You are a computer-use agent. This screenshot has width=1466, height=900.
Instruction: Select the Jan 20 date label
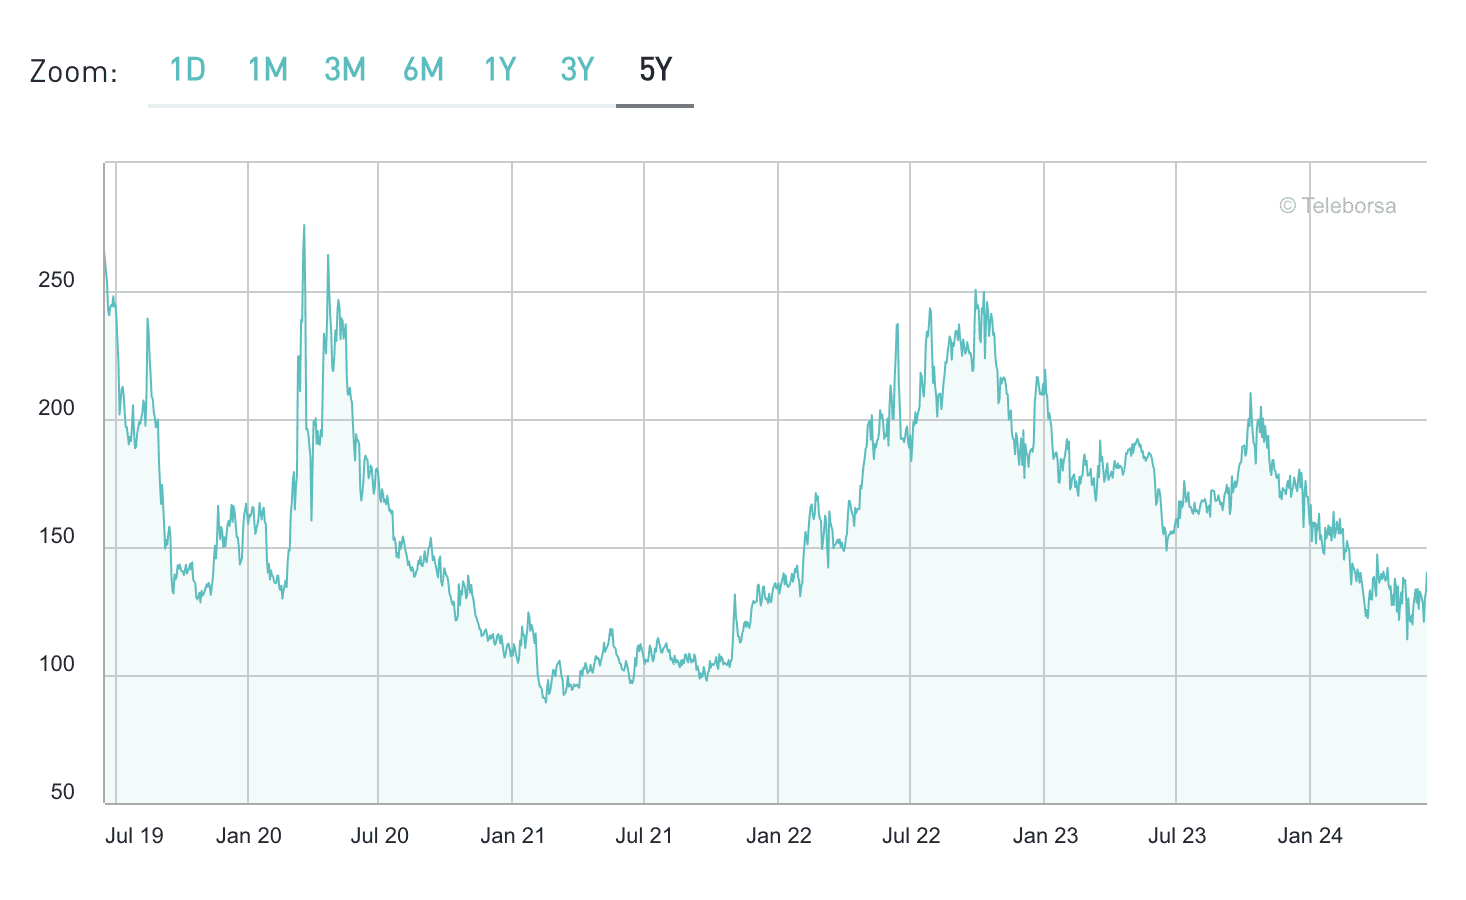click(x=249, y=836)
